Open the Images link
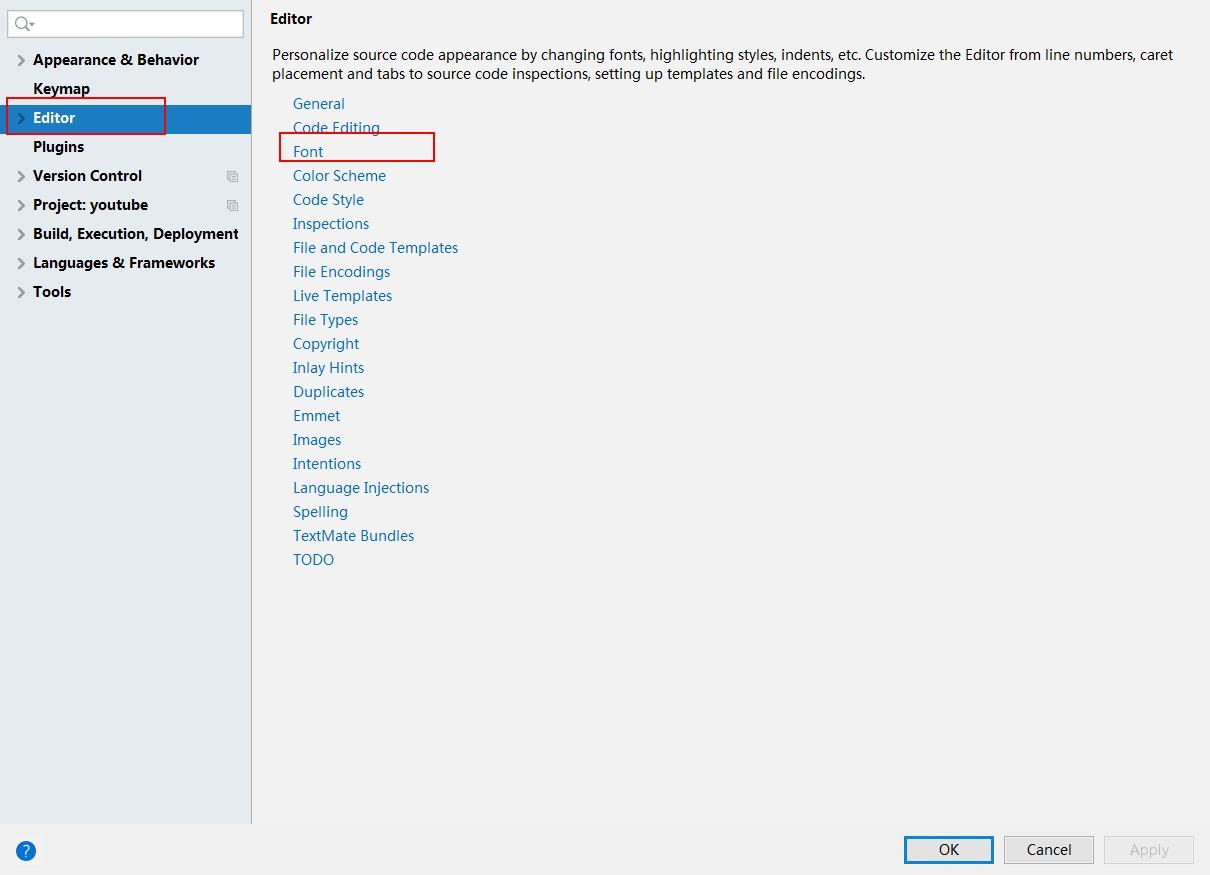The image size is (1210, 875). pos(317,440)
